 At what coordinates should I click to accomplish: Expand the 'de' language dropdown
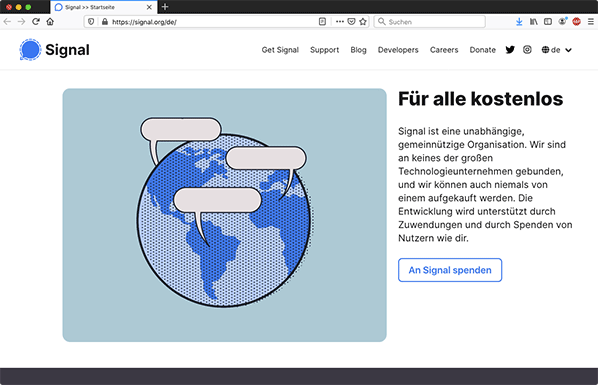coord(556,50)
